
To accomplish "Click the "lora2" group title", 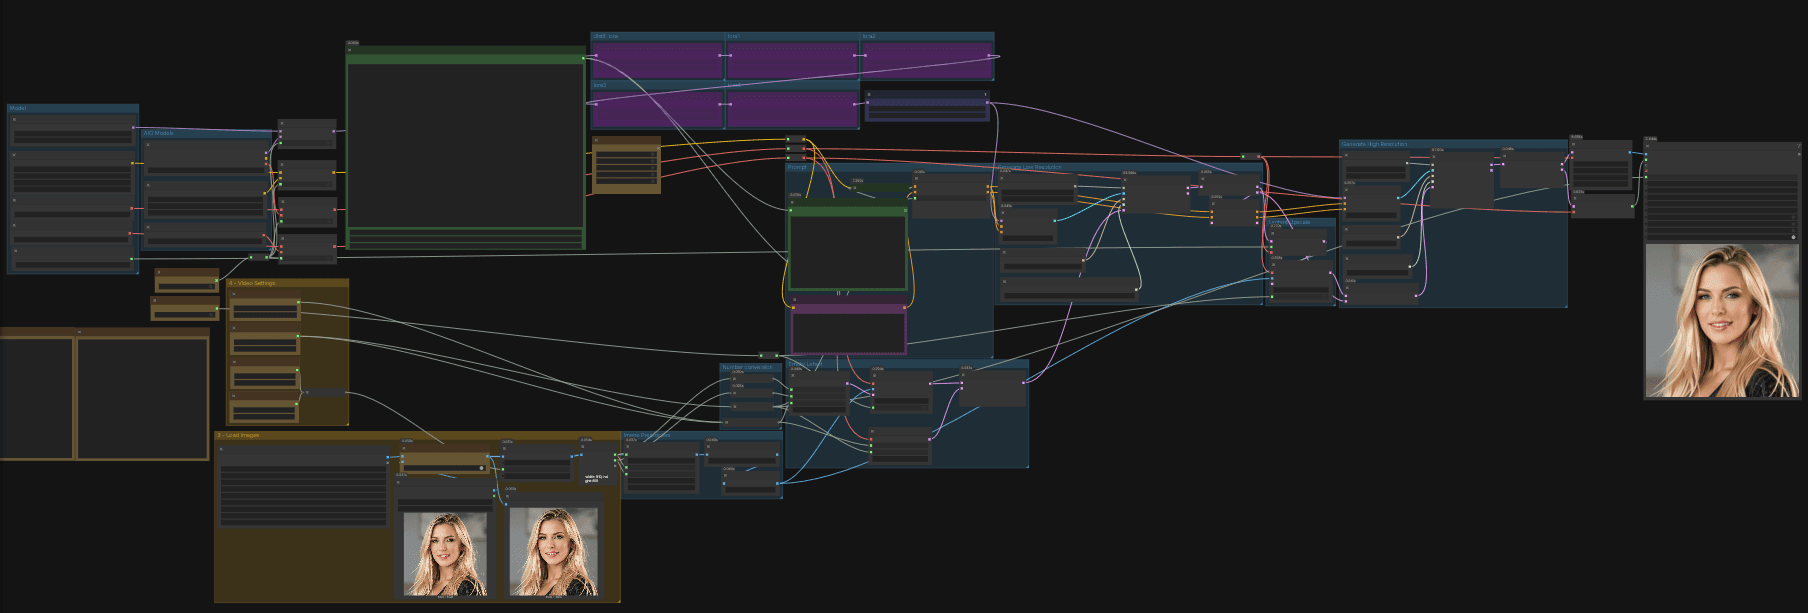I will click(x=869, y=36).
